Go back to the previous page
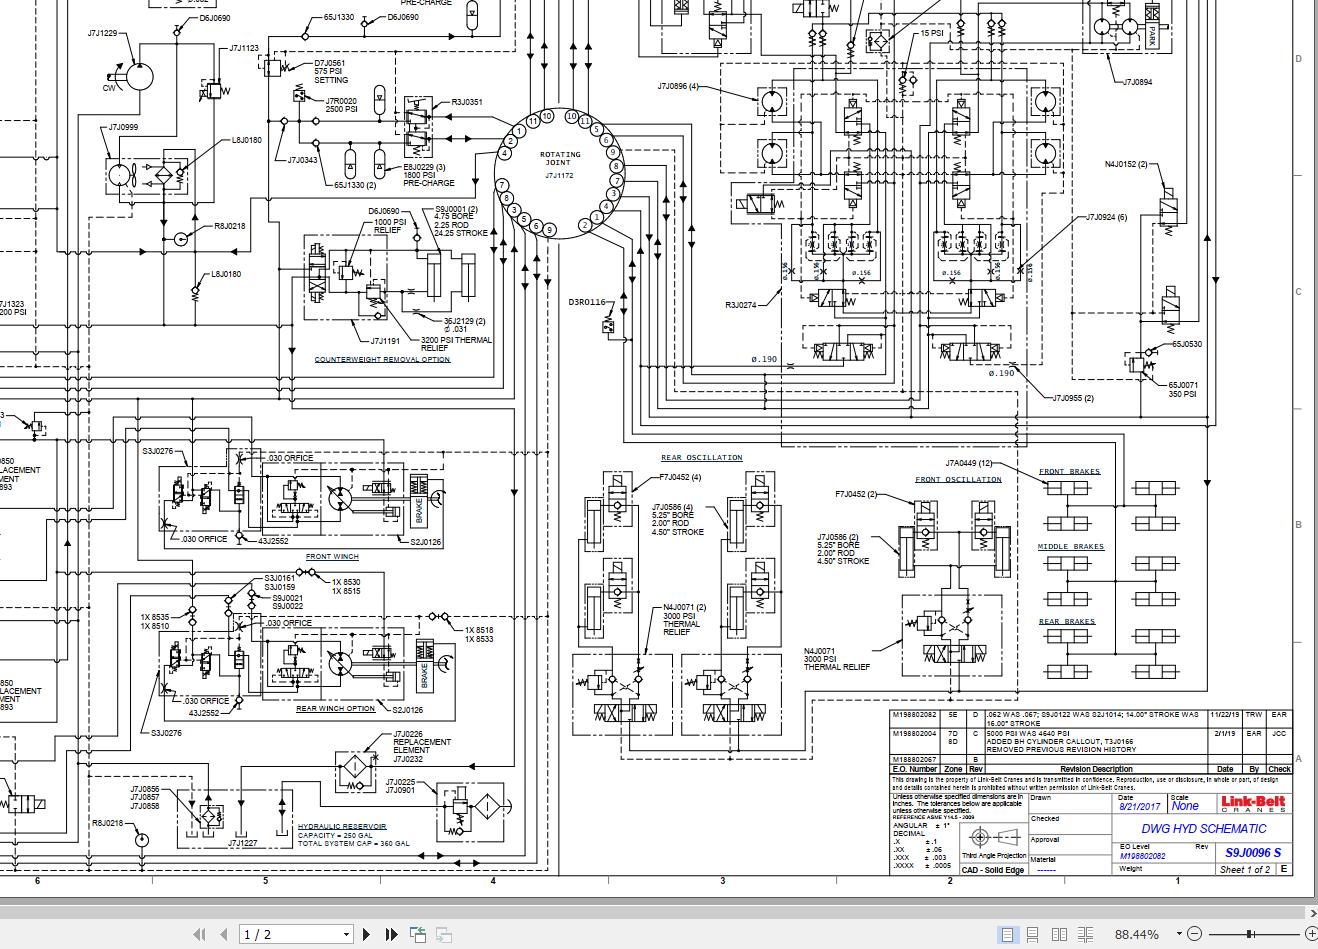The height and width of the screenshot is (949, 1318). pos(223,934)
